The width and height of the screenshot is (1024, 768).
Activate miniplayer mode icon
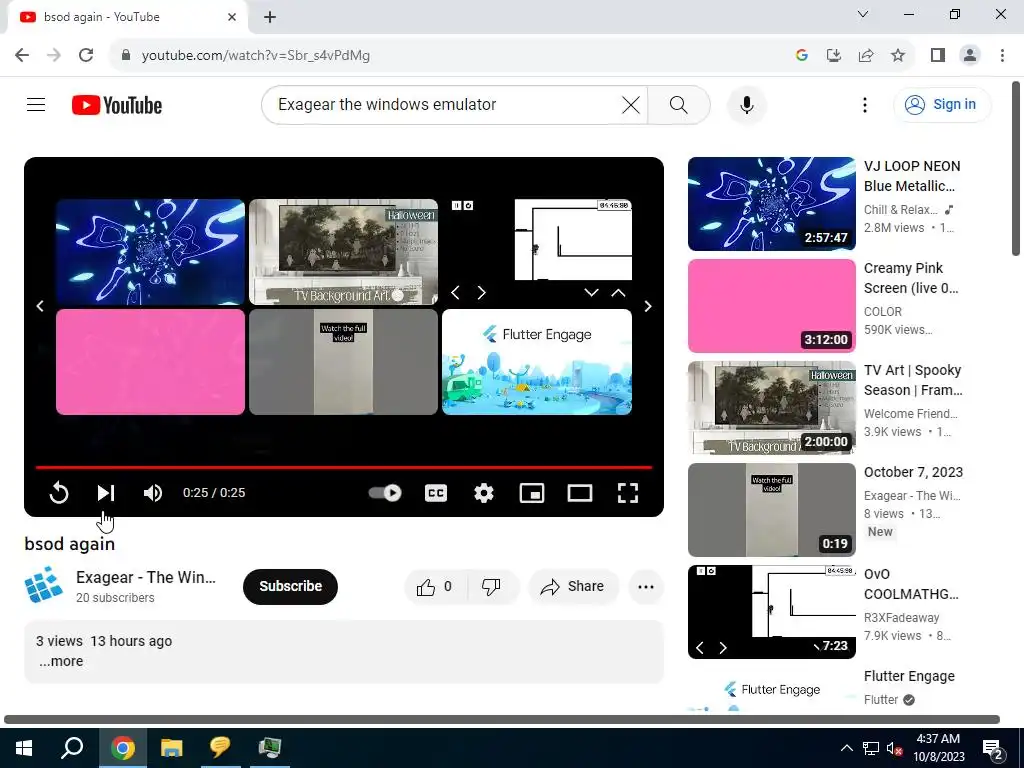click(532, 493)
